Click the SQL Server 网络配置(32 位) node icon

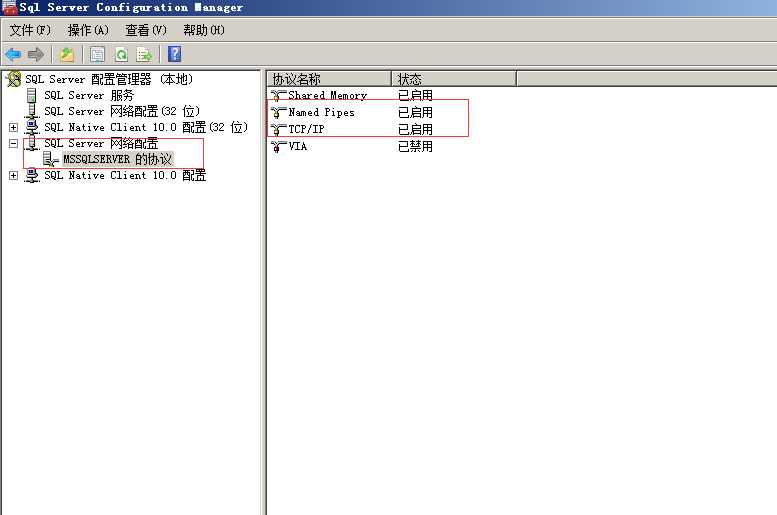point(32,111)
